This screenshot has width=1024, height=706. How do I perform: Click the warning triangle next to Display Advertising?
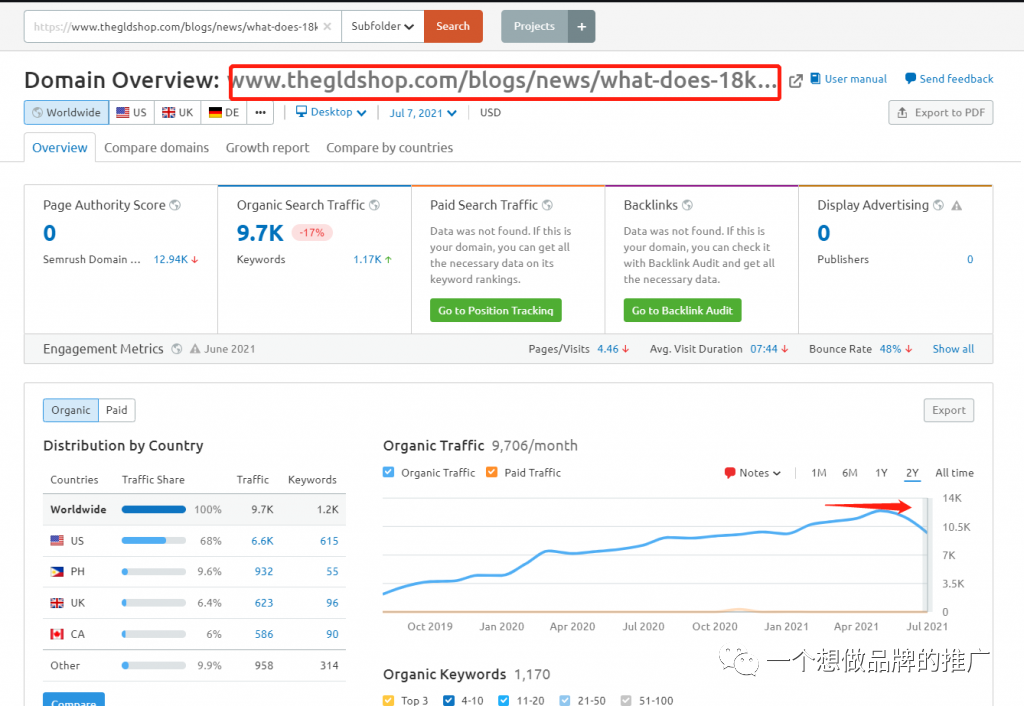pyautogui.click(x=957, y=206)
